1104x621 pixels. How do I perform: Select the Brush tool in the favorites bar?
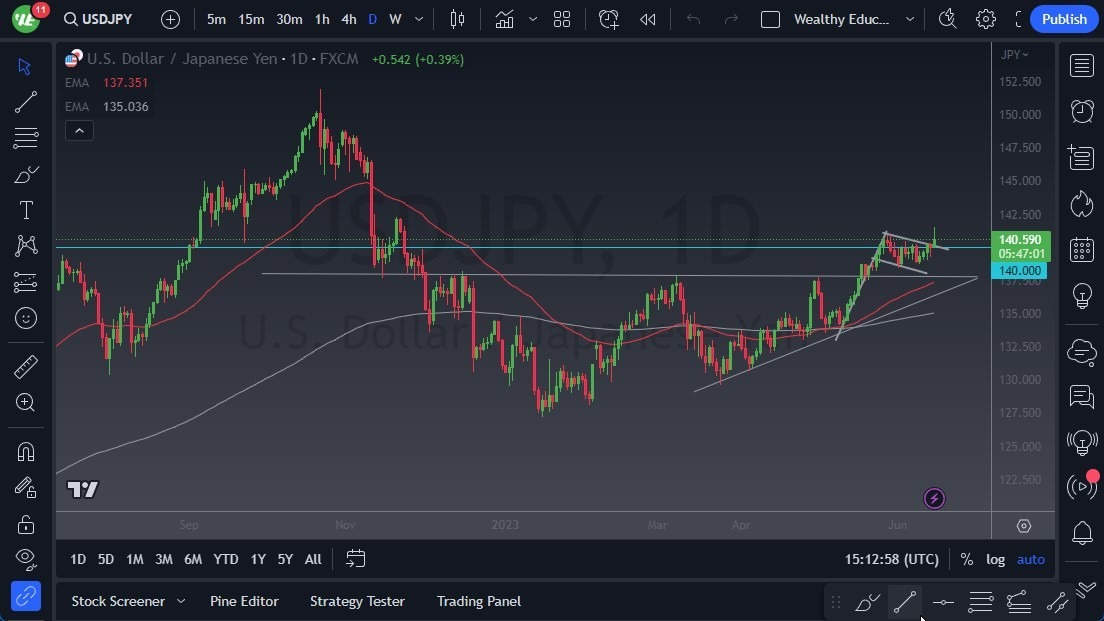coord(866,602)
